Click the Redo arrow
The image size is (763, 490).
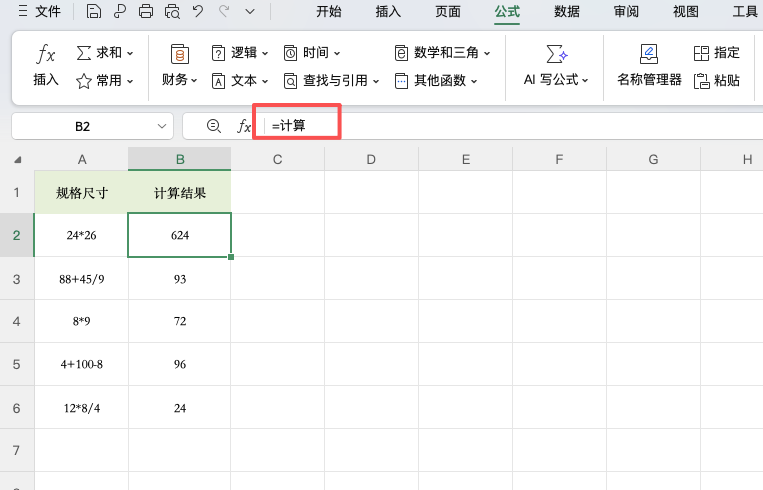(224, 11)
